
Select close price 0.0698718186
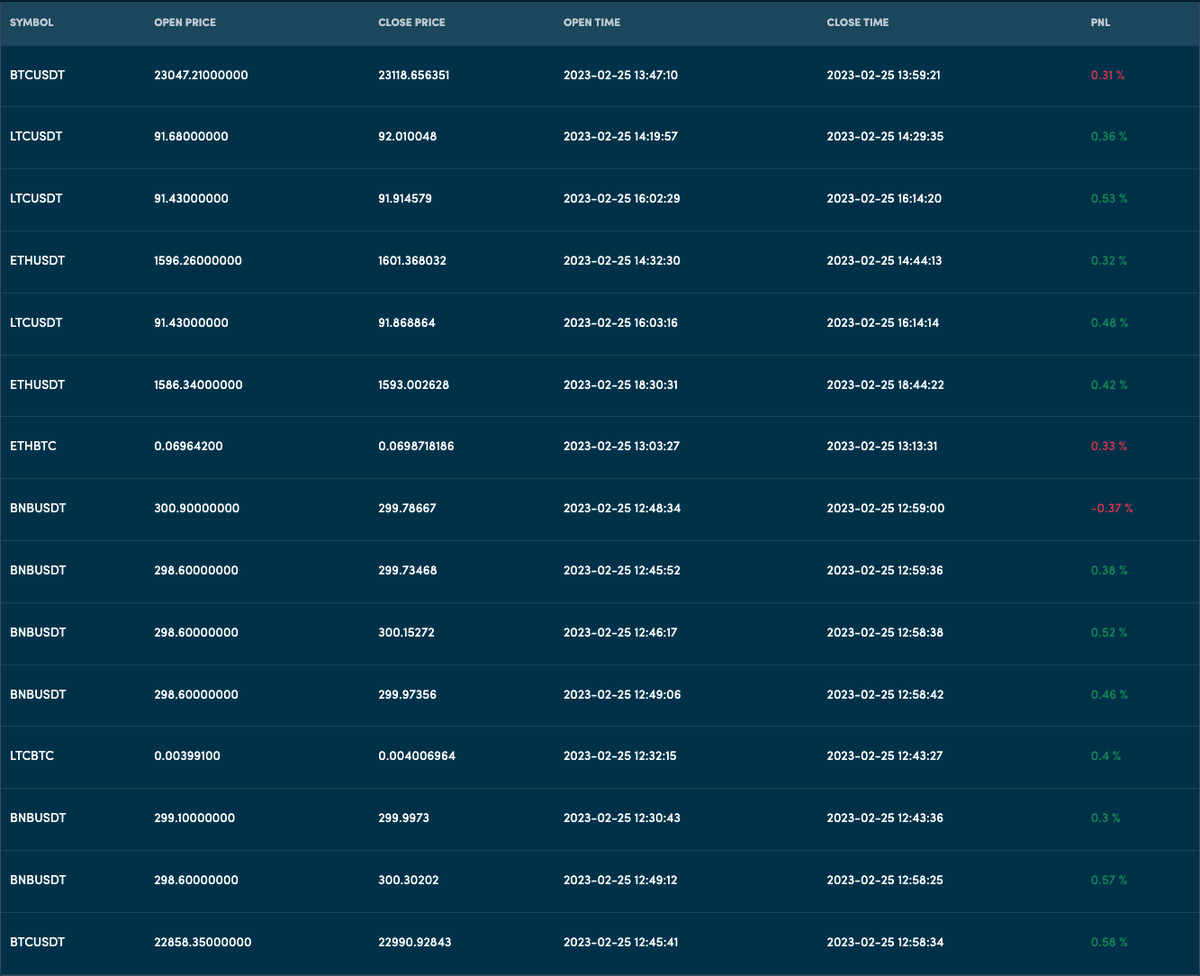[416, 446]
